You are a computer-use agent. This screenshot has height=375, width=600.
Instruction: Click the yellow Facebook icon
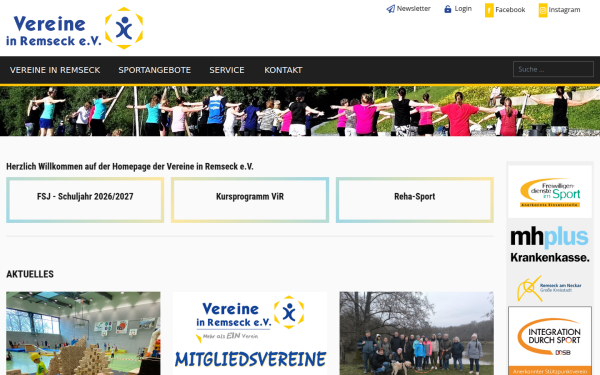coord(489,10)
